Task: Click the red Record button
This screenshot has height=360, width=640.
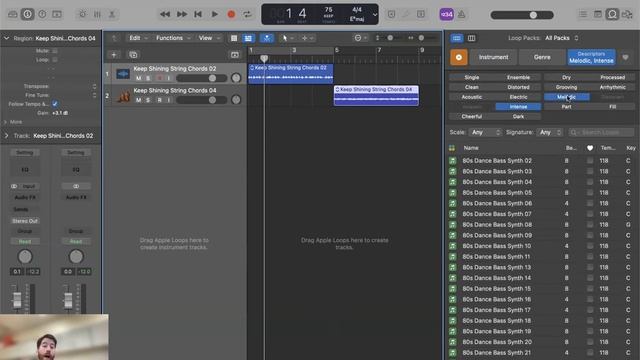Action: coord(231,14)
